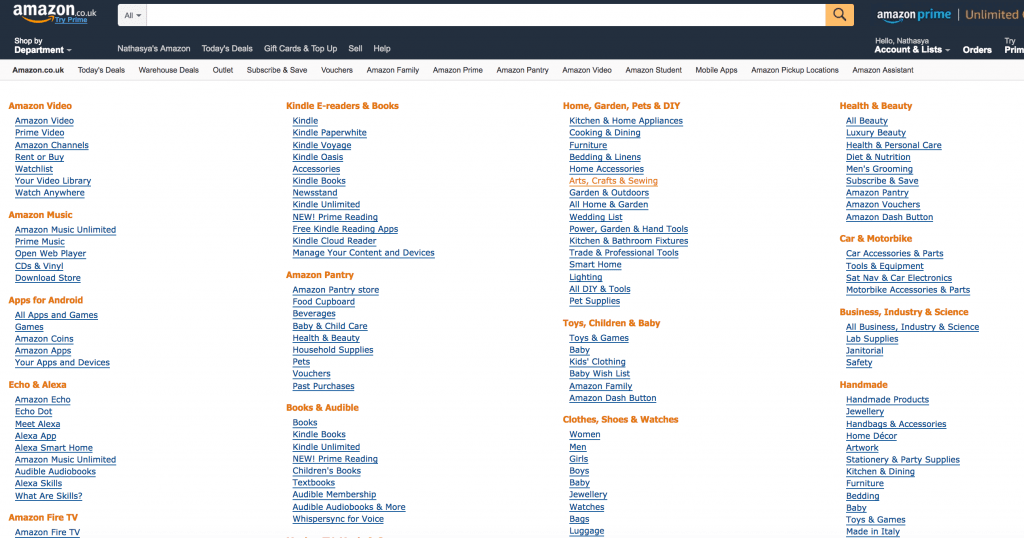The width and height of the screenshot is (1024, 538).
Task: Open Today's Deals in the dark navigation bar
Action: point(227,48)
